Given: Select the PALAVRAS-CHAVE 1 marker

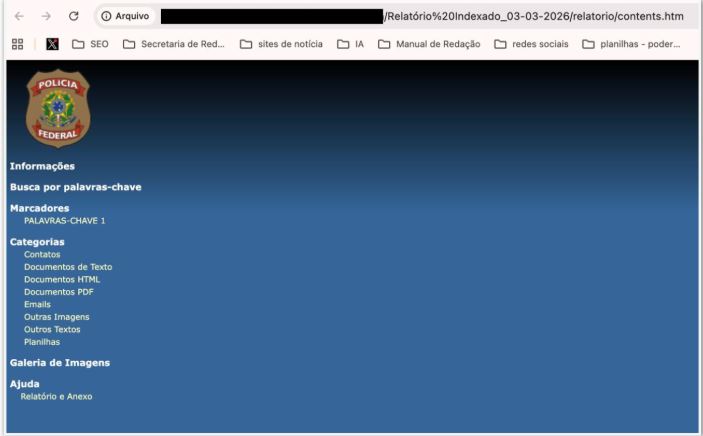Looking at the screenshot, I should 64,220.
